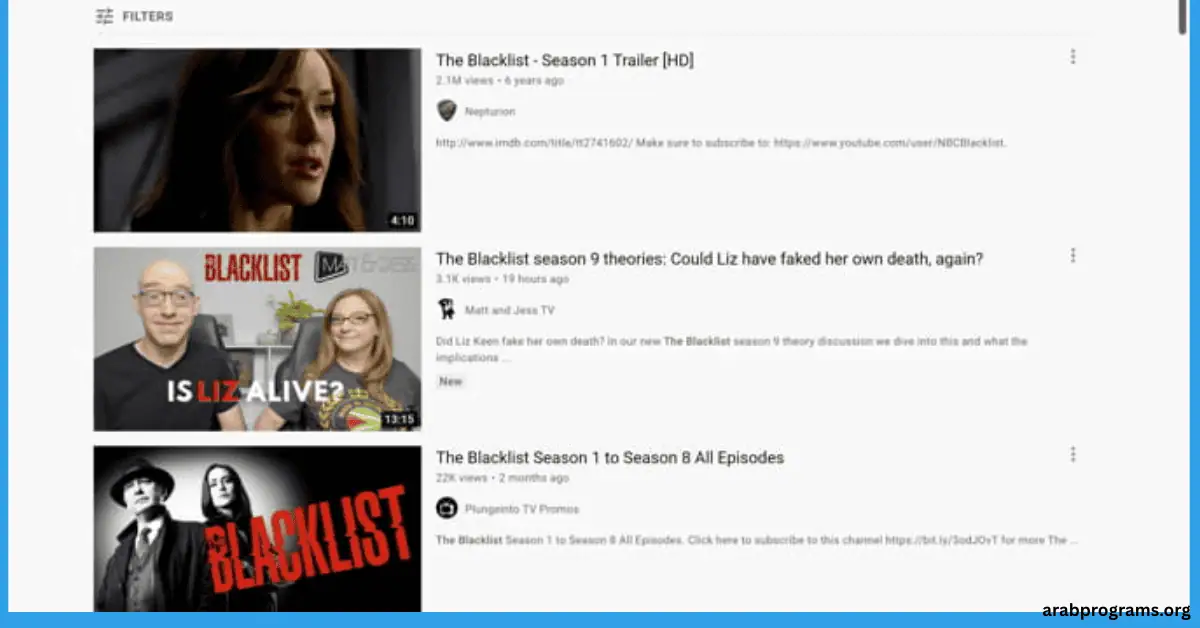This screenshot has height=628, width=1200.
Task: Click '22K views · 2 months ago' text
Action: [x=501, y=478]
